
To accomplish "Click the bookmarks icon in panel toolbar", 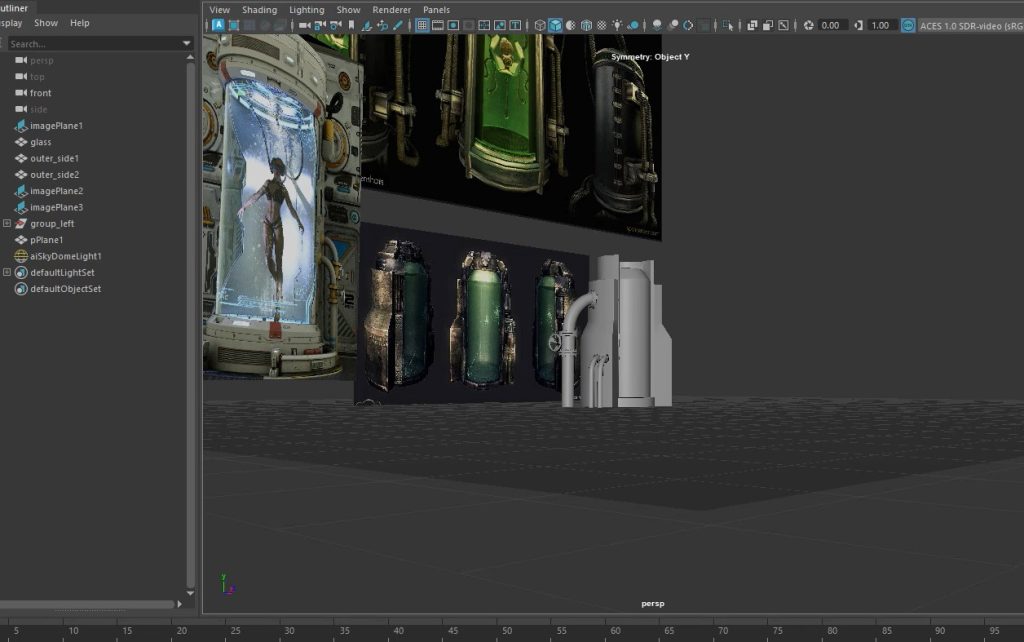I will pos(351,25).
